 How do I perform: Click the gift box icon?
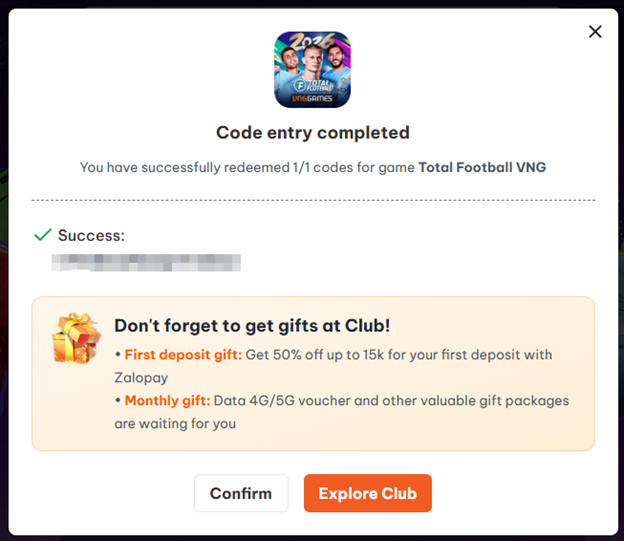76,337
